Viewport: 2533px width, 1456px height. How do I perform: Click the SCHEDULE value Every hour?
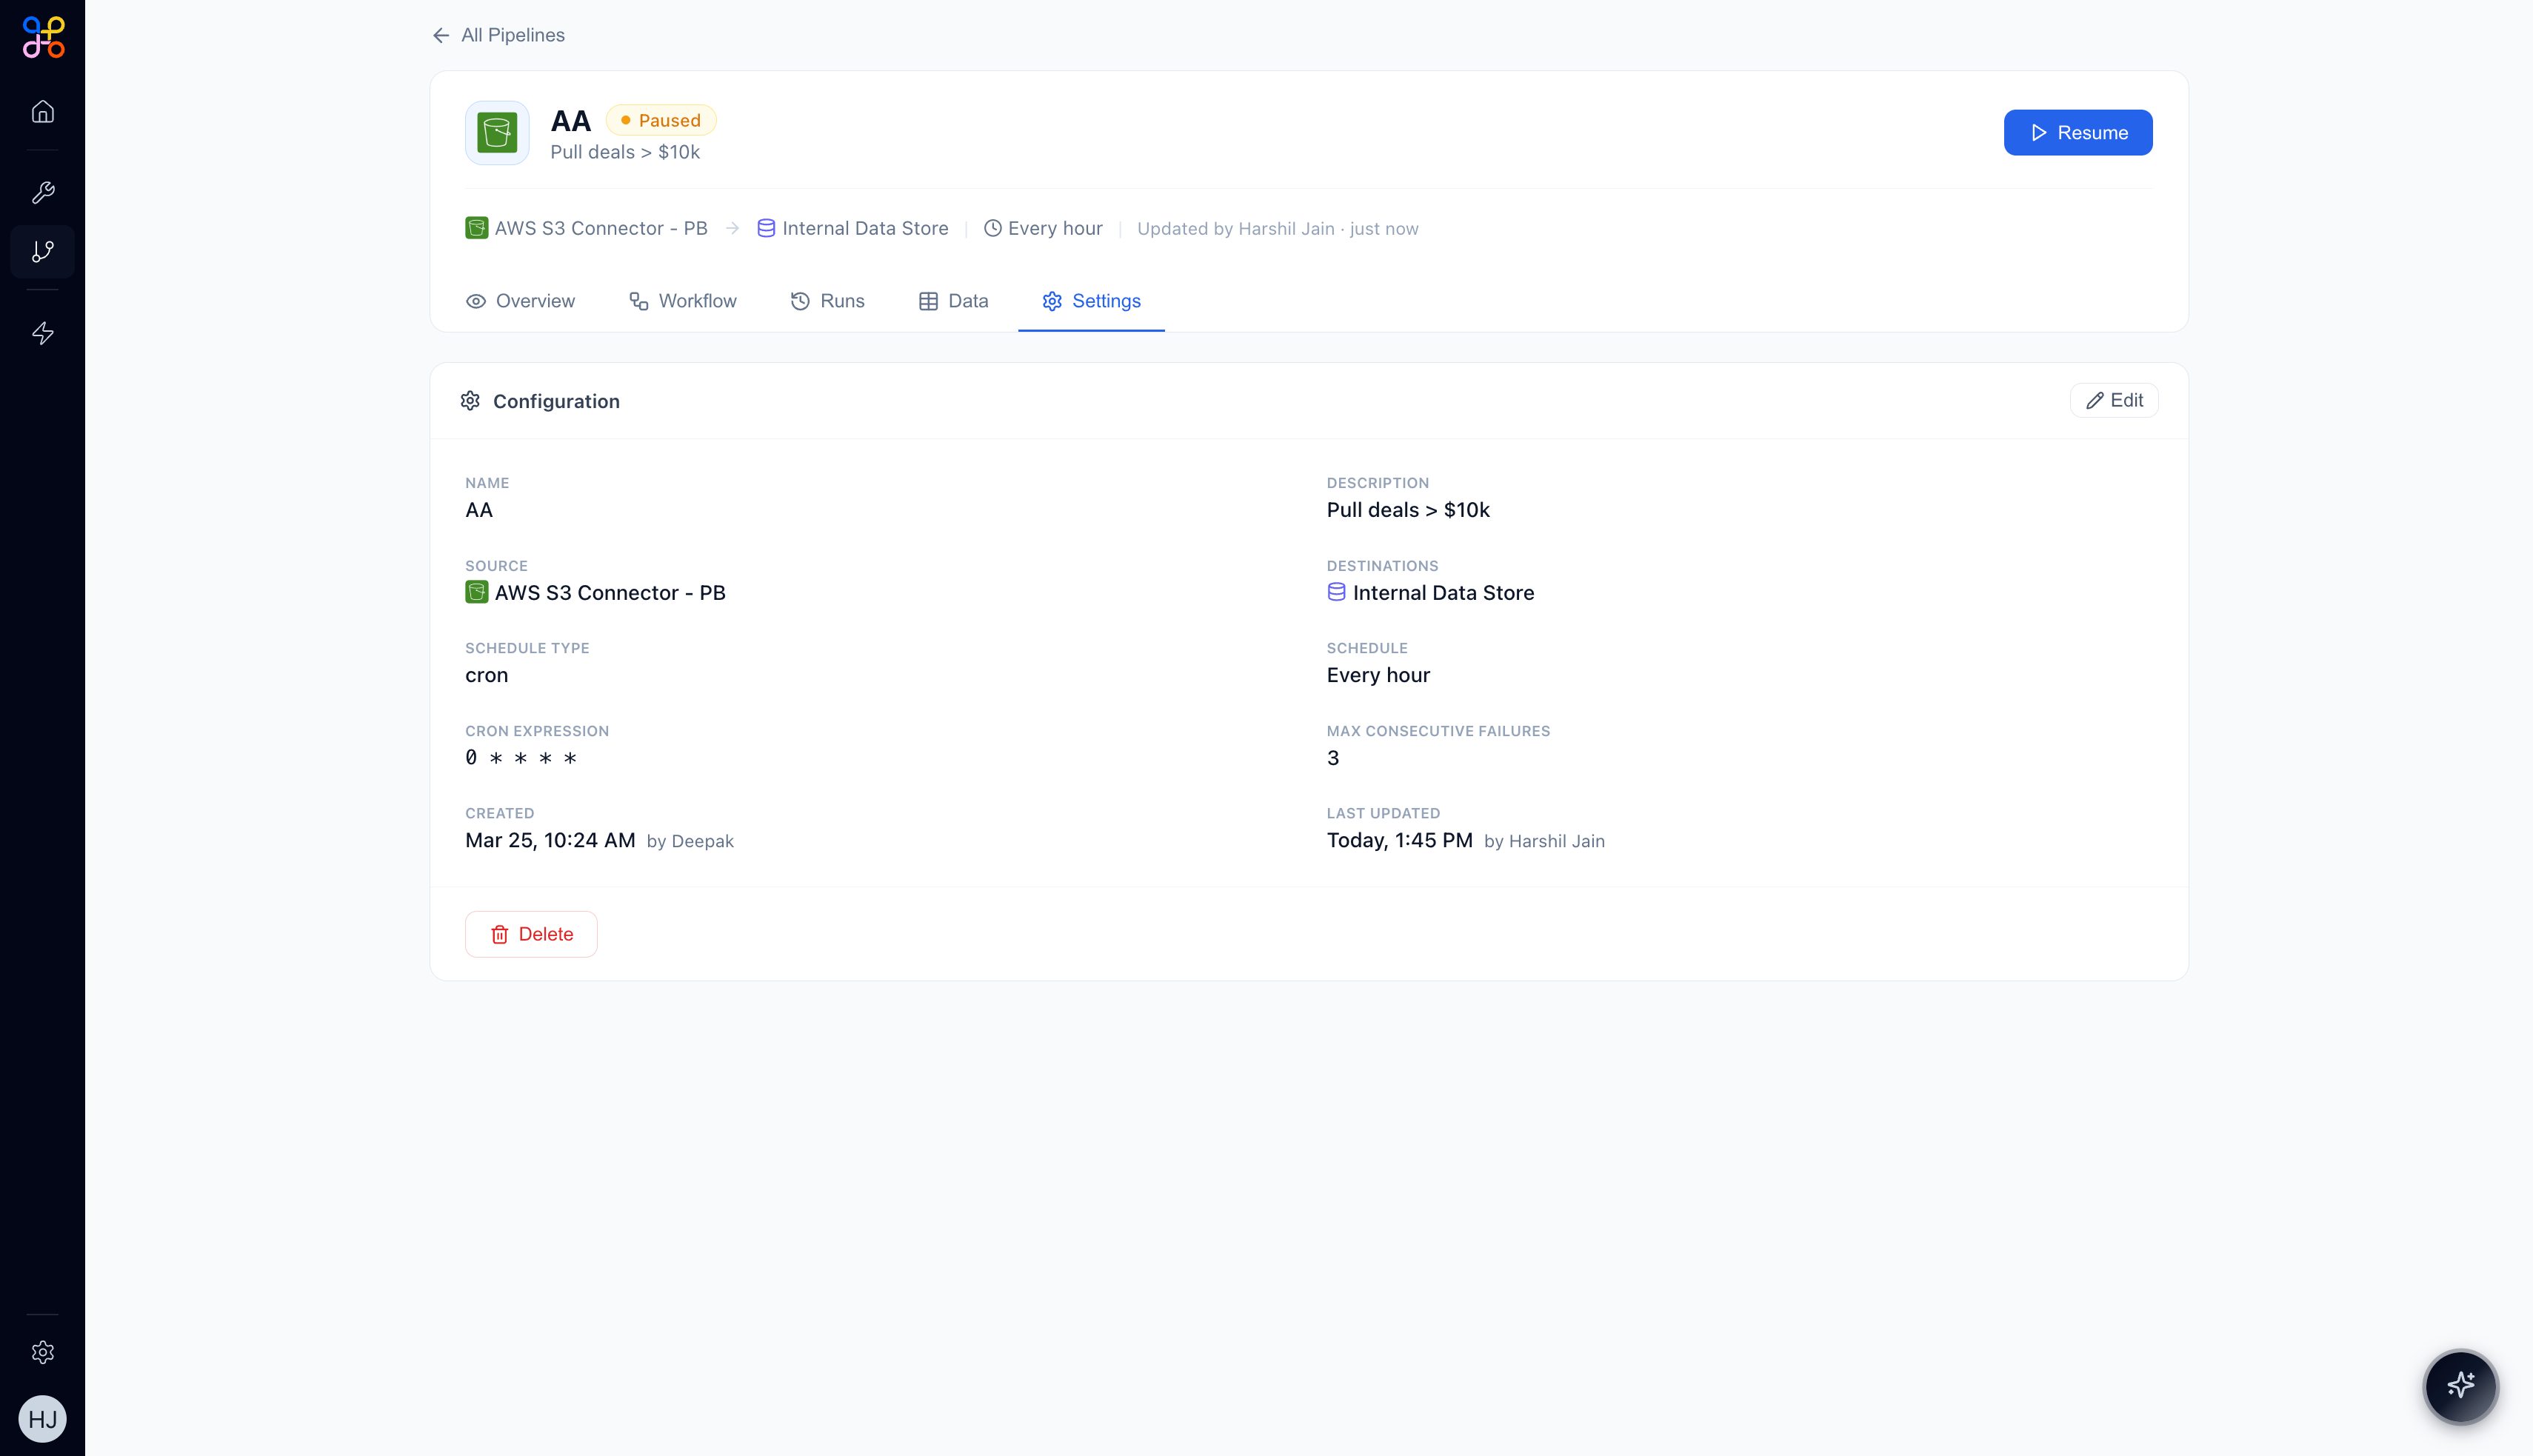pos(1378,675)
